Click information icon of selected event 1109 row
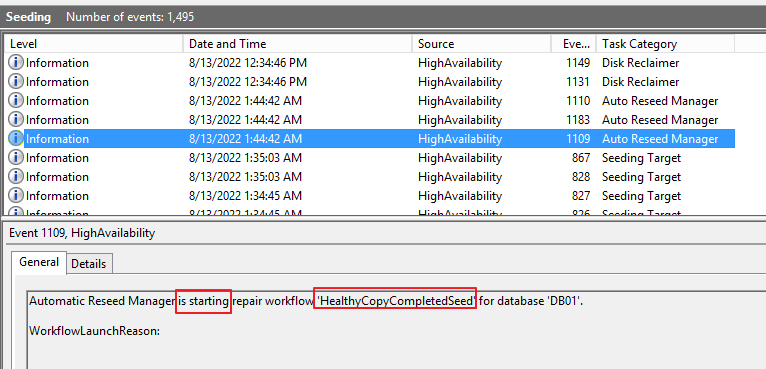766x369 pixels. coord(16,139)
